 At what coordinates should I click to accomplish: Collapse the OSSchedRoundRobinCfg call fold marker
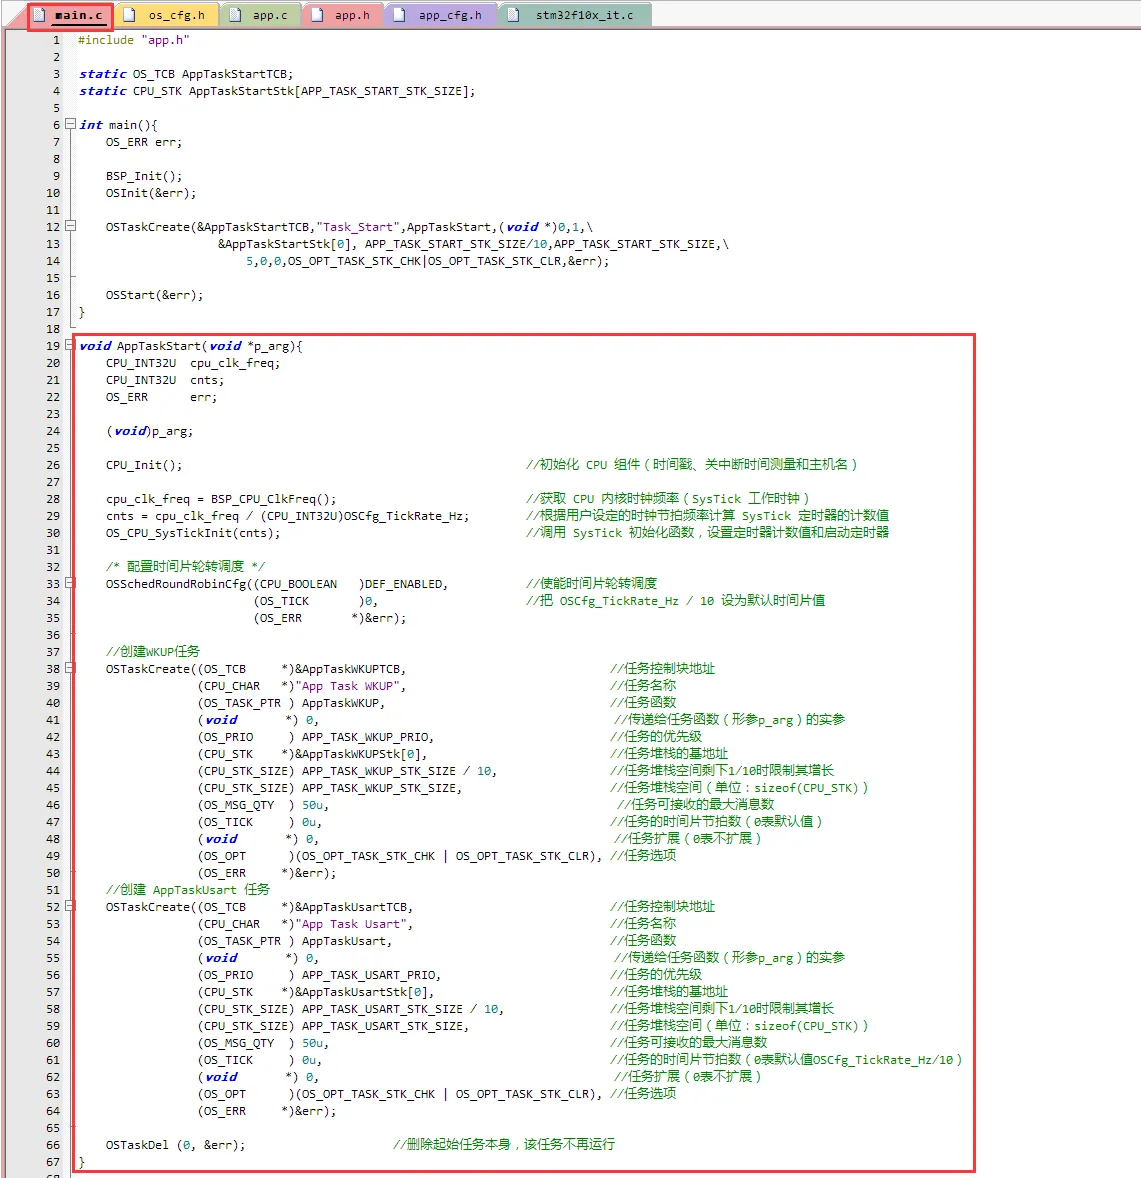coord(70,584)
